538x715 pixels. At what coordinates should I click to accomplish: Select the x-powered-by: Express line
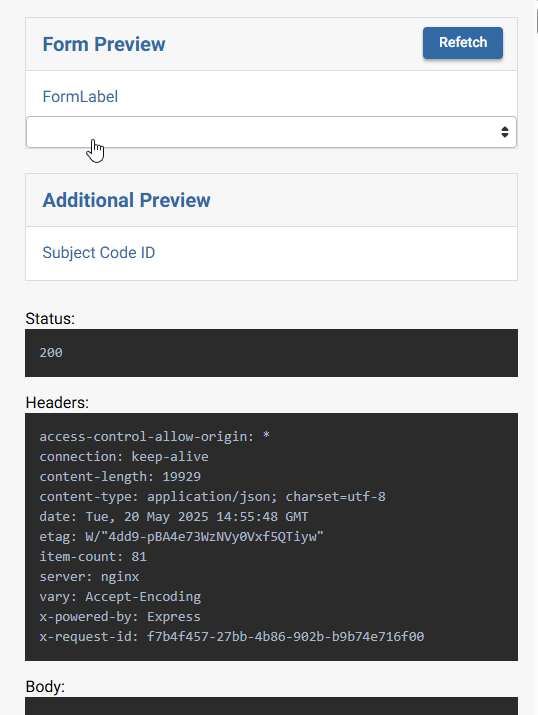point(120,617)
